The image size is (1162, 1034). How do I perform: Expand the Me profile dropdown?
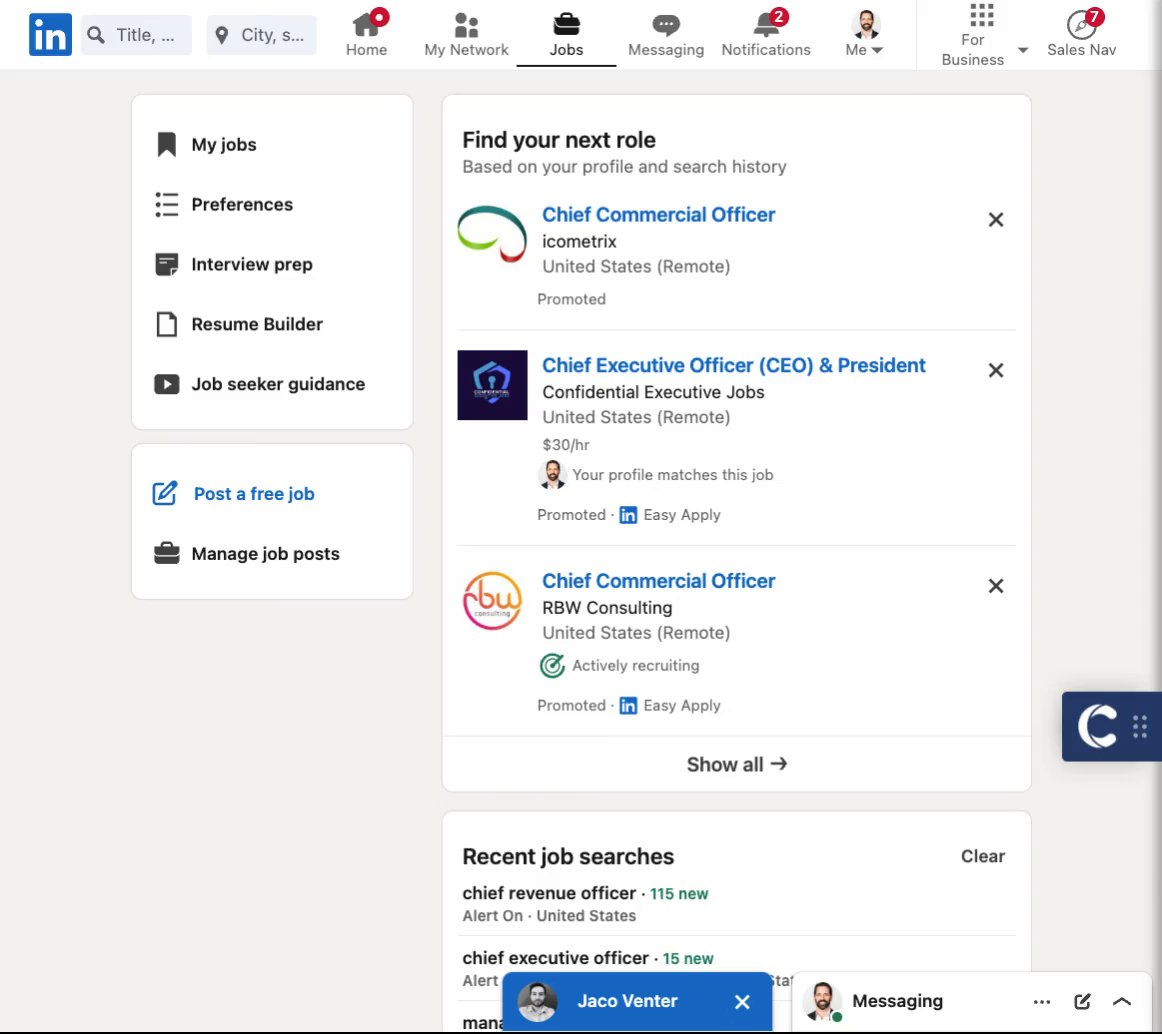(865, 34)
